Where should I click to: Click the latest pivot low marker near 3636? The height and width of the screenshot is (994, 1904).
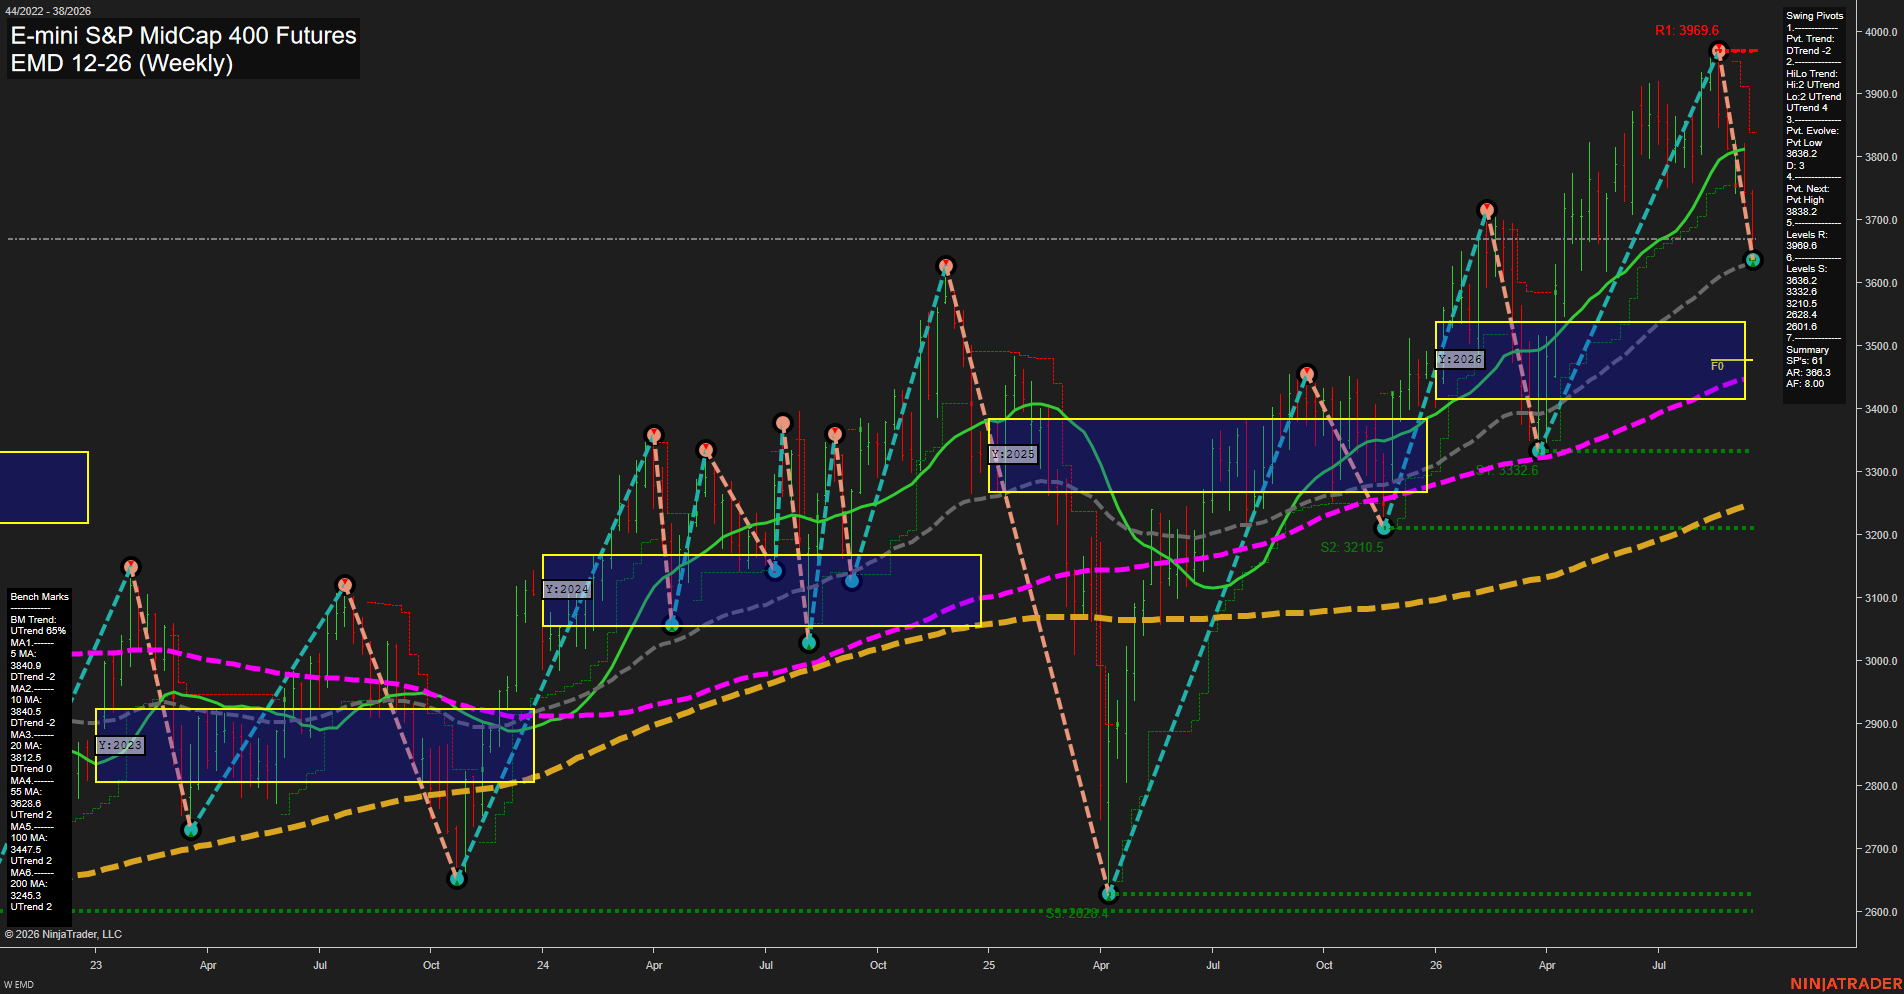[x=1752, y=260]
